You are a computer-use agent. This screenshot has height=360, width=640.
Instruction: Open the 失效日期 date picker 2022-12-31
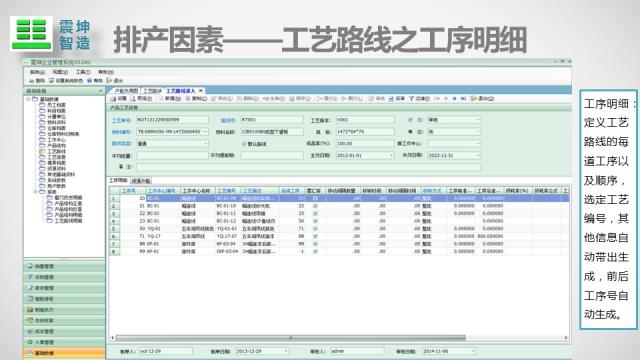(478, 156)
